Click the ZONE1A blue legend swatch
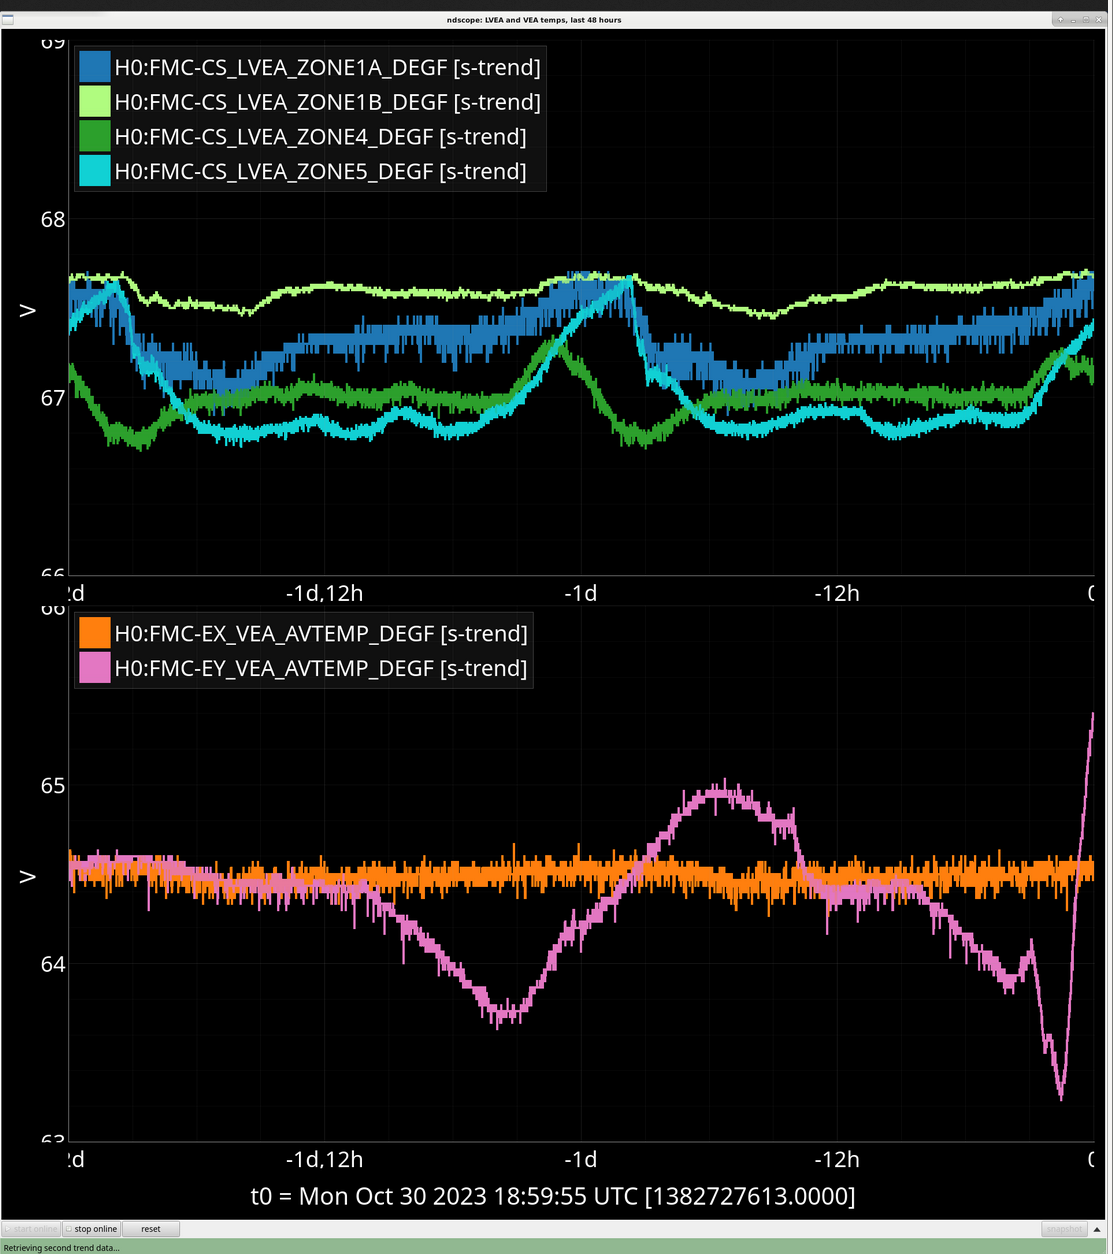 (94, 67)
